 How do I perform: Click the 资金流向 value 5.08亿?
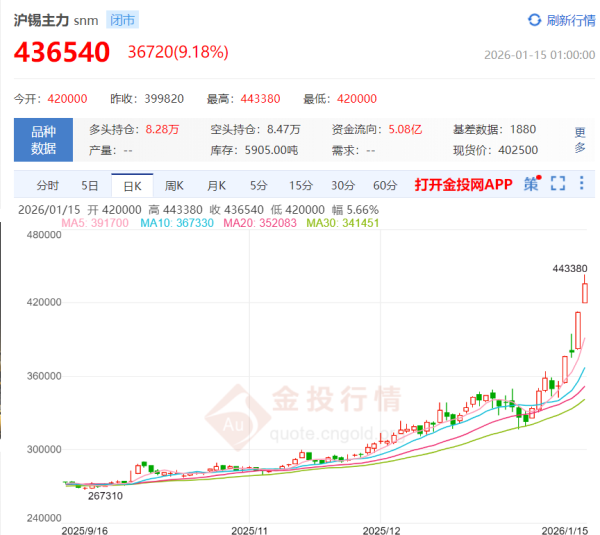(x=405, y=129)
